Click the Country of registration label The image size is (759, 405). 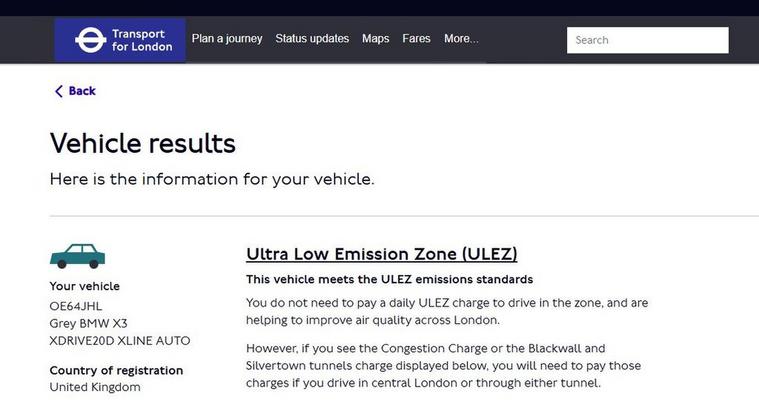point(116,371)
